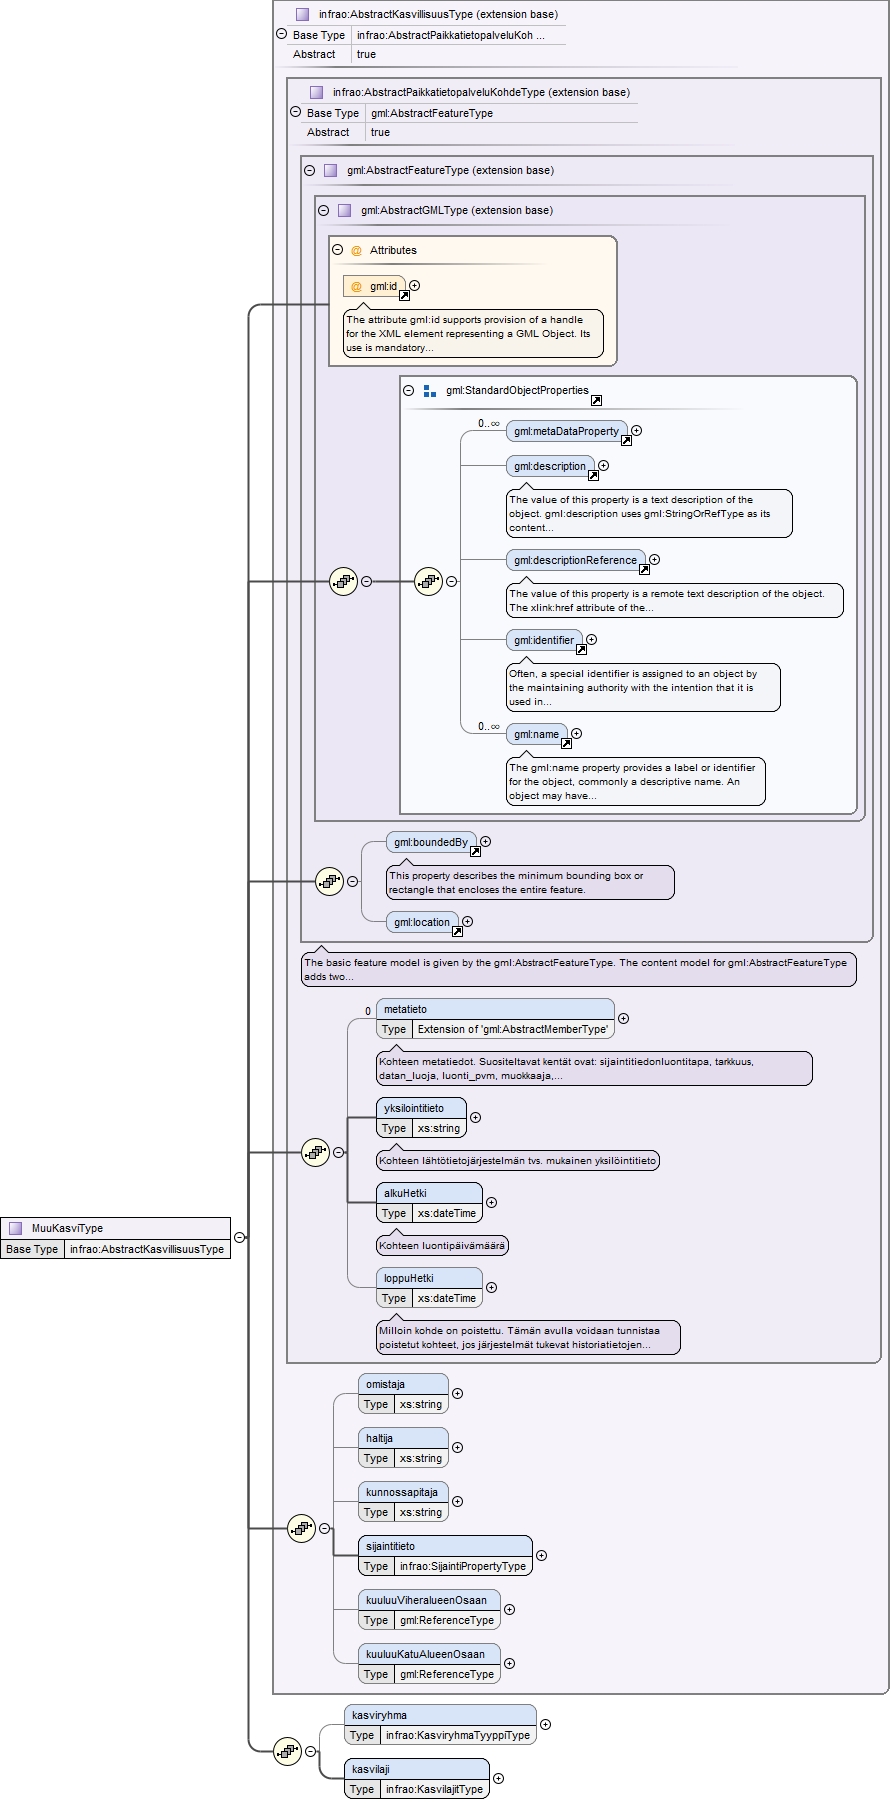
Task: Expand gml:description element
Action: tap(603, 465)
